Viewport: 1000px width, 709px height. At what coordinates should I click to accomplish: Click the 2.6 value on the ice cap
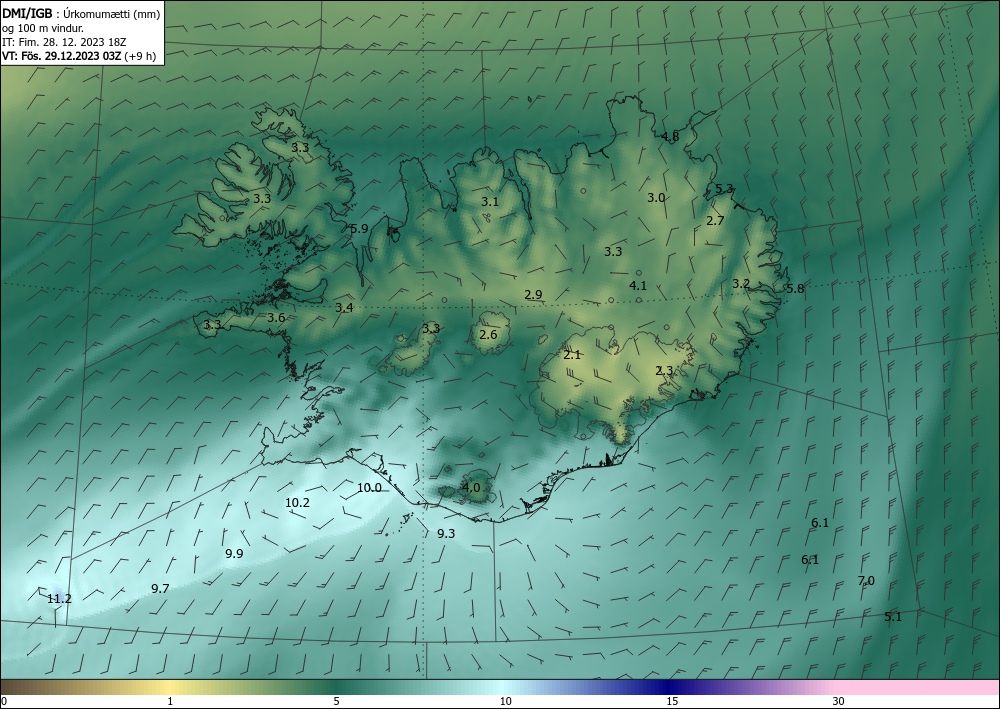pyautogui.click(x=488, y=335)
